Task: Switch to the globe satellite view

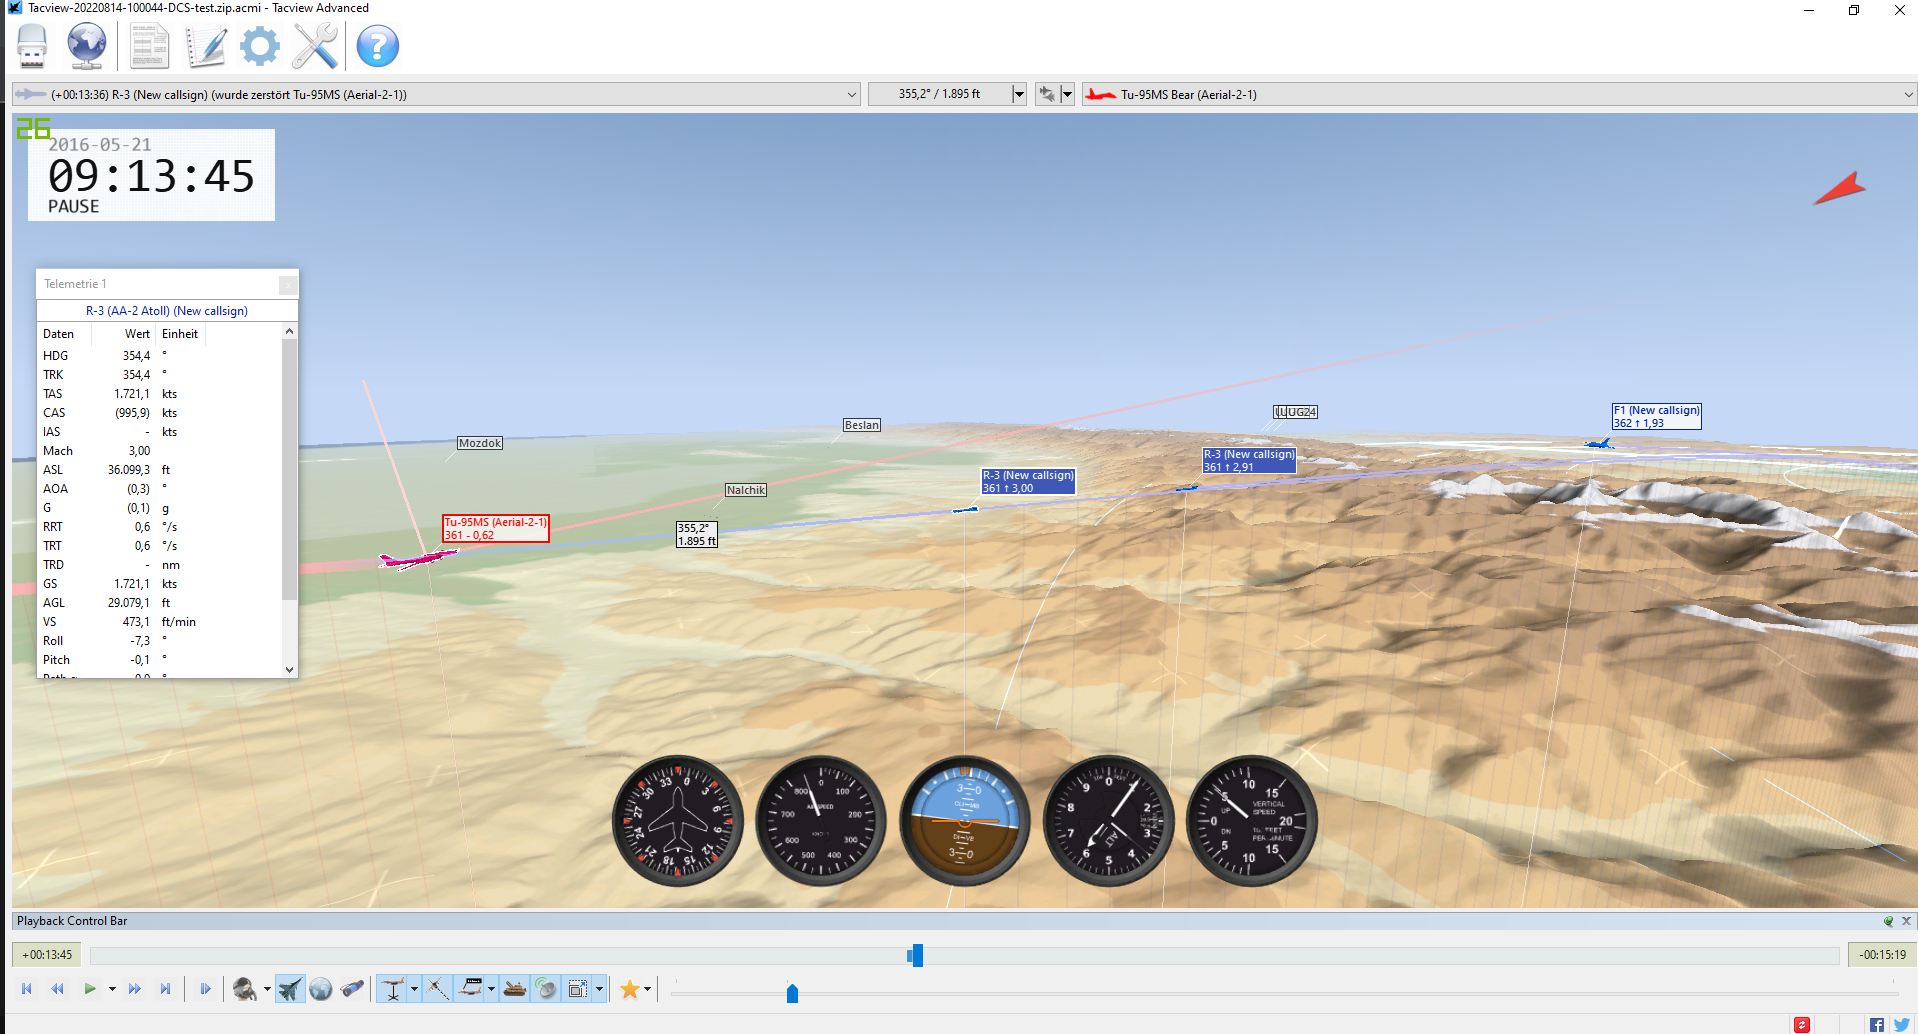Action: 321,989
